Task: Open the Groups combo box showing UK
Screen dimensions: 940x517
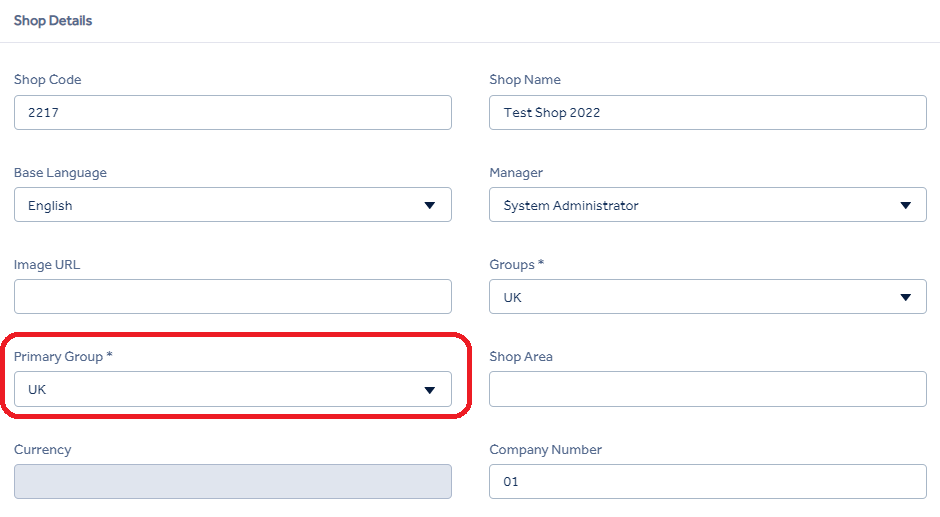Action: 708,296
